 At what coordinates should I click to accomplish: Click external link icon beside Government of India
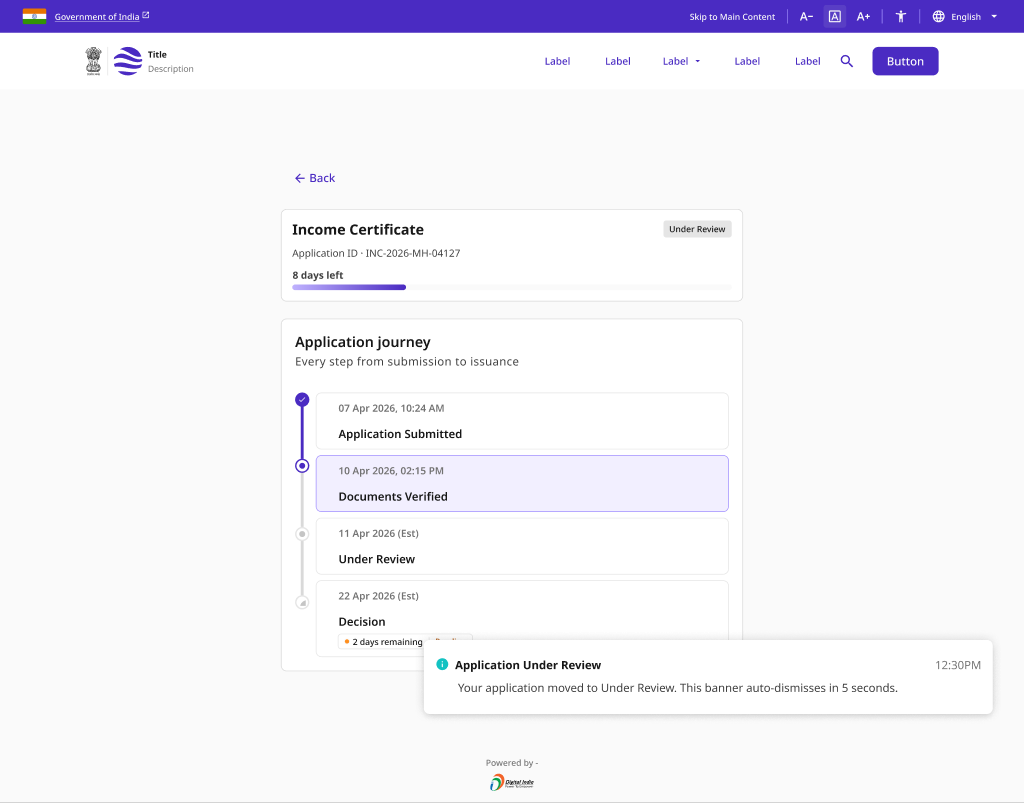[x=146, y=15]
